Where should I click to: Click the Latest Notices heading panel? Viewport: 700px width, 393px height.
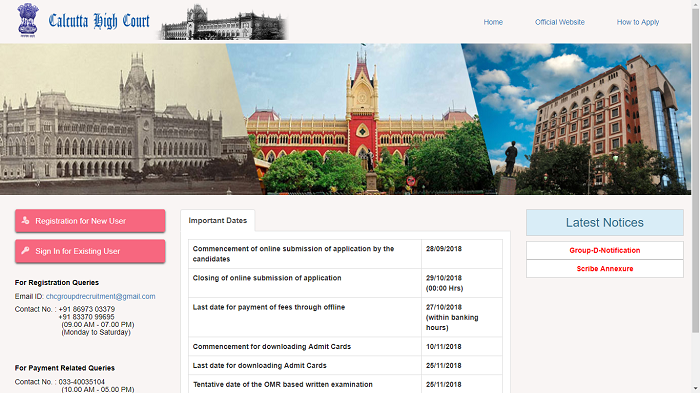[x=604, y=222]
